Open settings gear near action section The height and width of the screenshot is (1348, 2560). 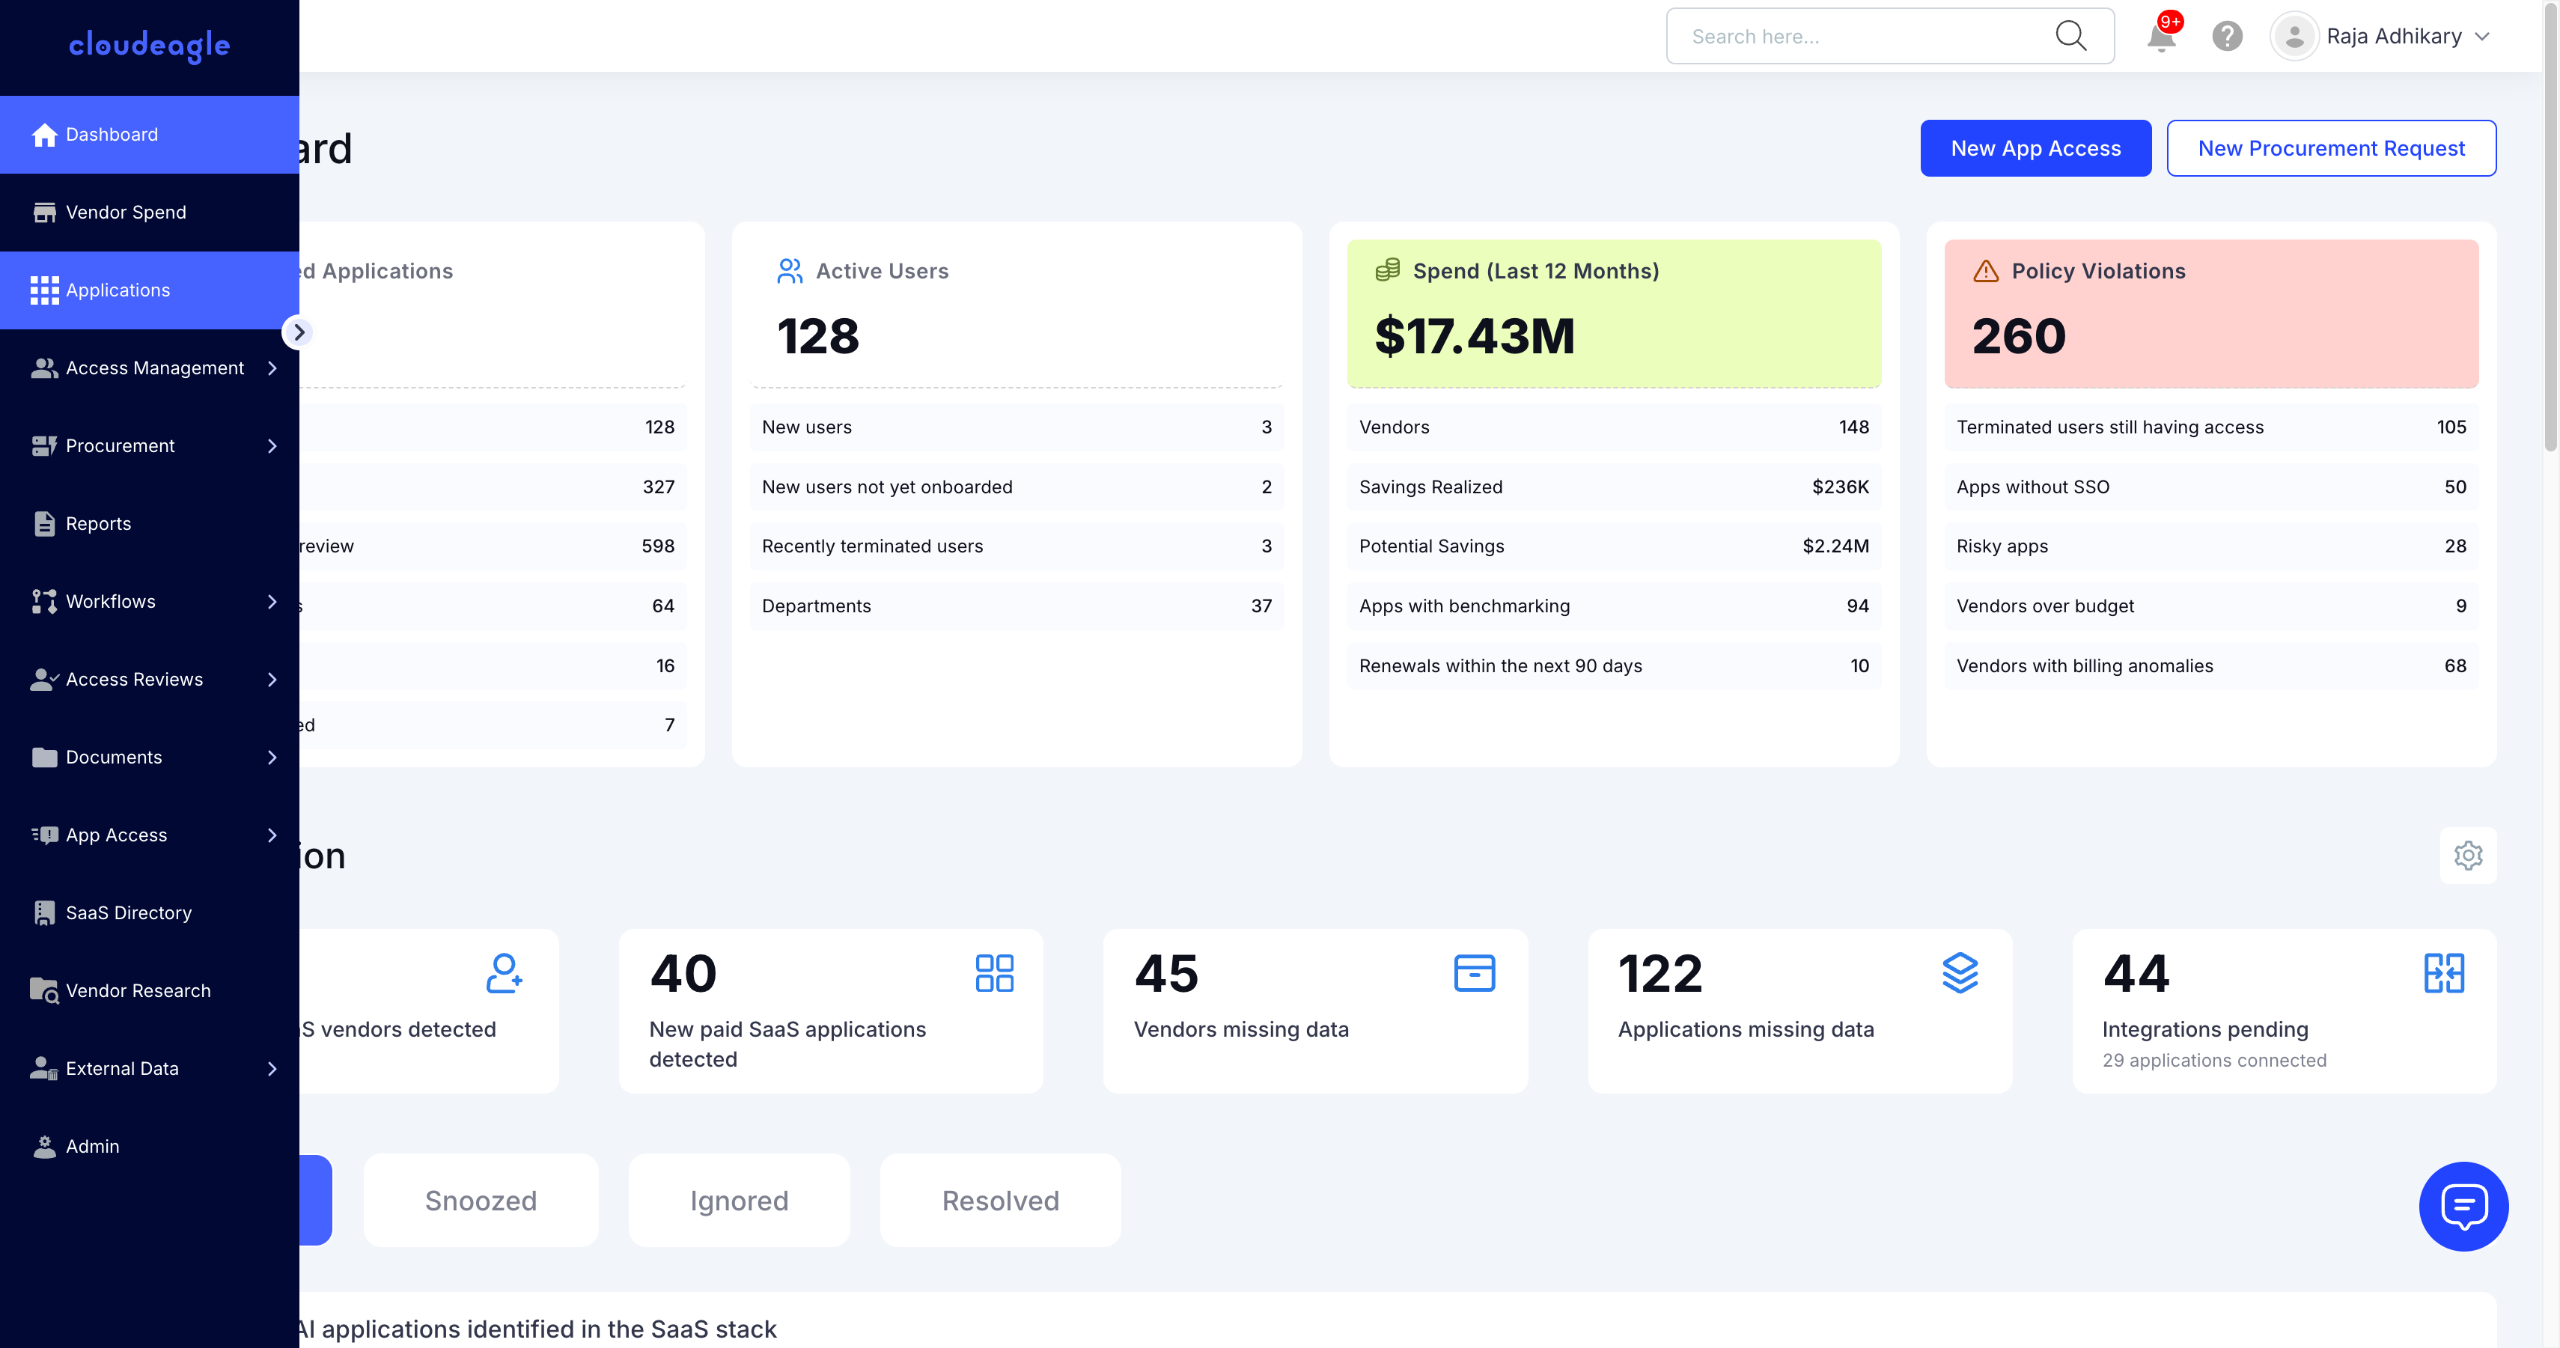coord(2468,855)
